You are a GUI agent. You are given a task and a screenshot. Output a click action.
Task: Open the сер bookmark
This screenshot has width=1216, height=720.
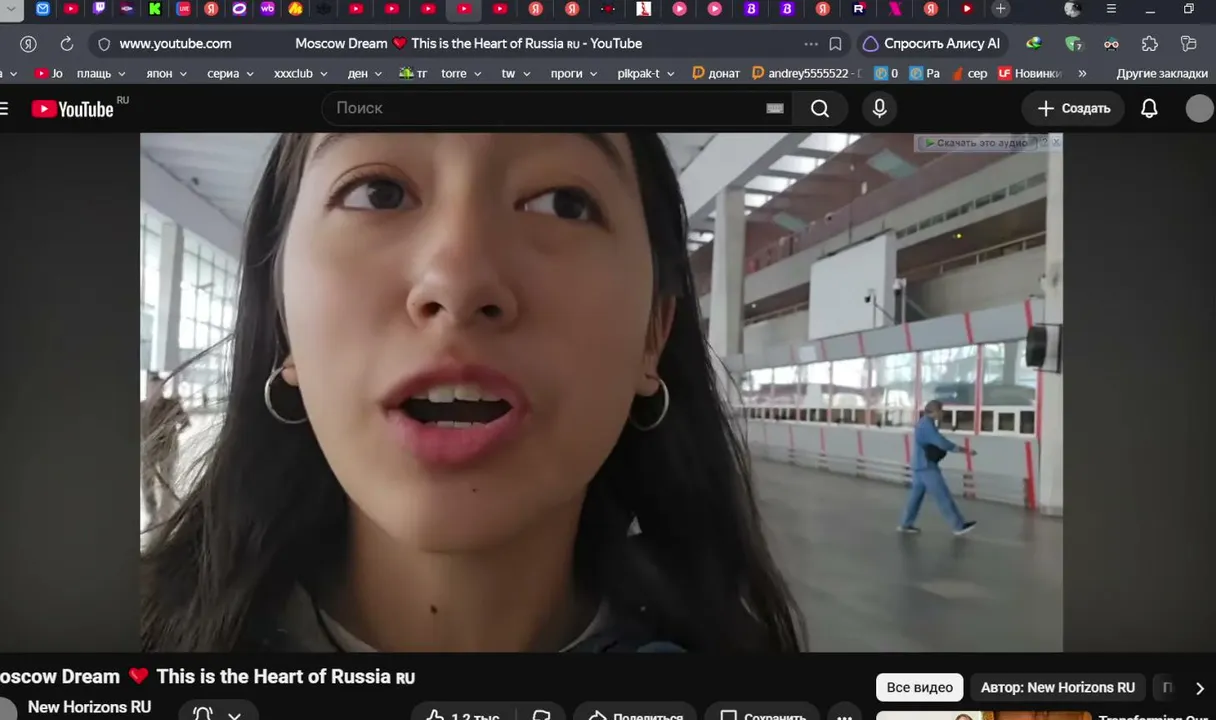point(969,74)
